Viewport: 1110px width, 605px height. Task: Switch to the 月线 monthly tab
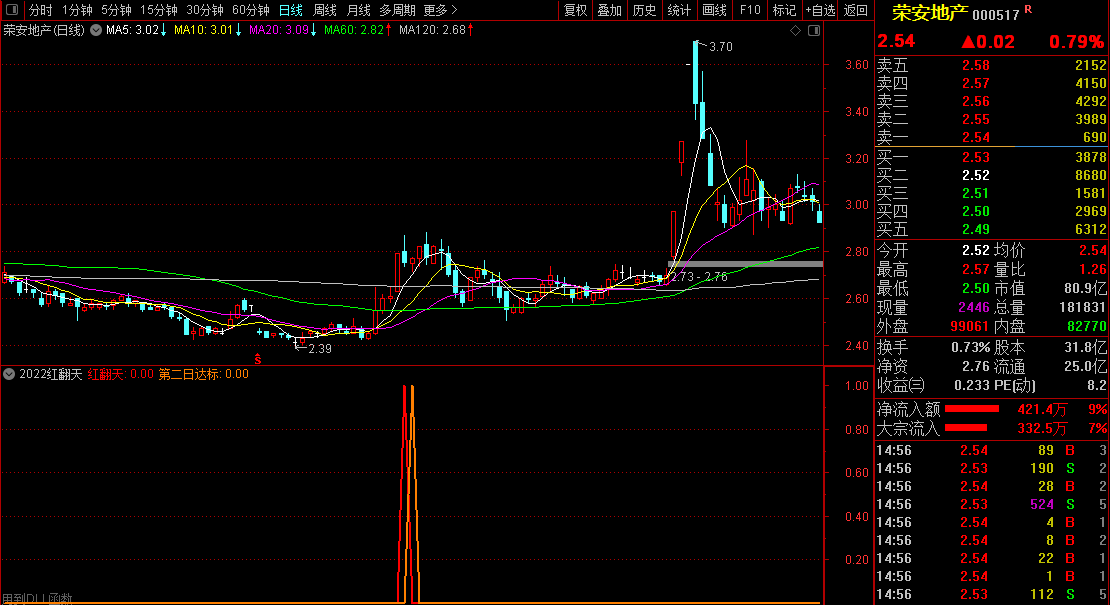click(358, 10)
